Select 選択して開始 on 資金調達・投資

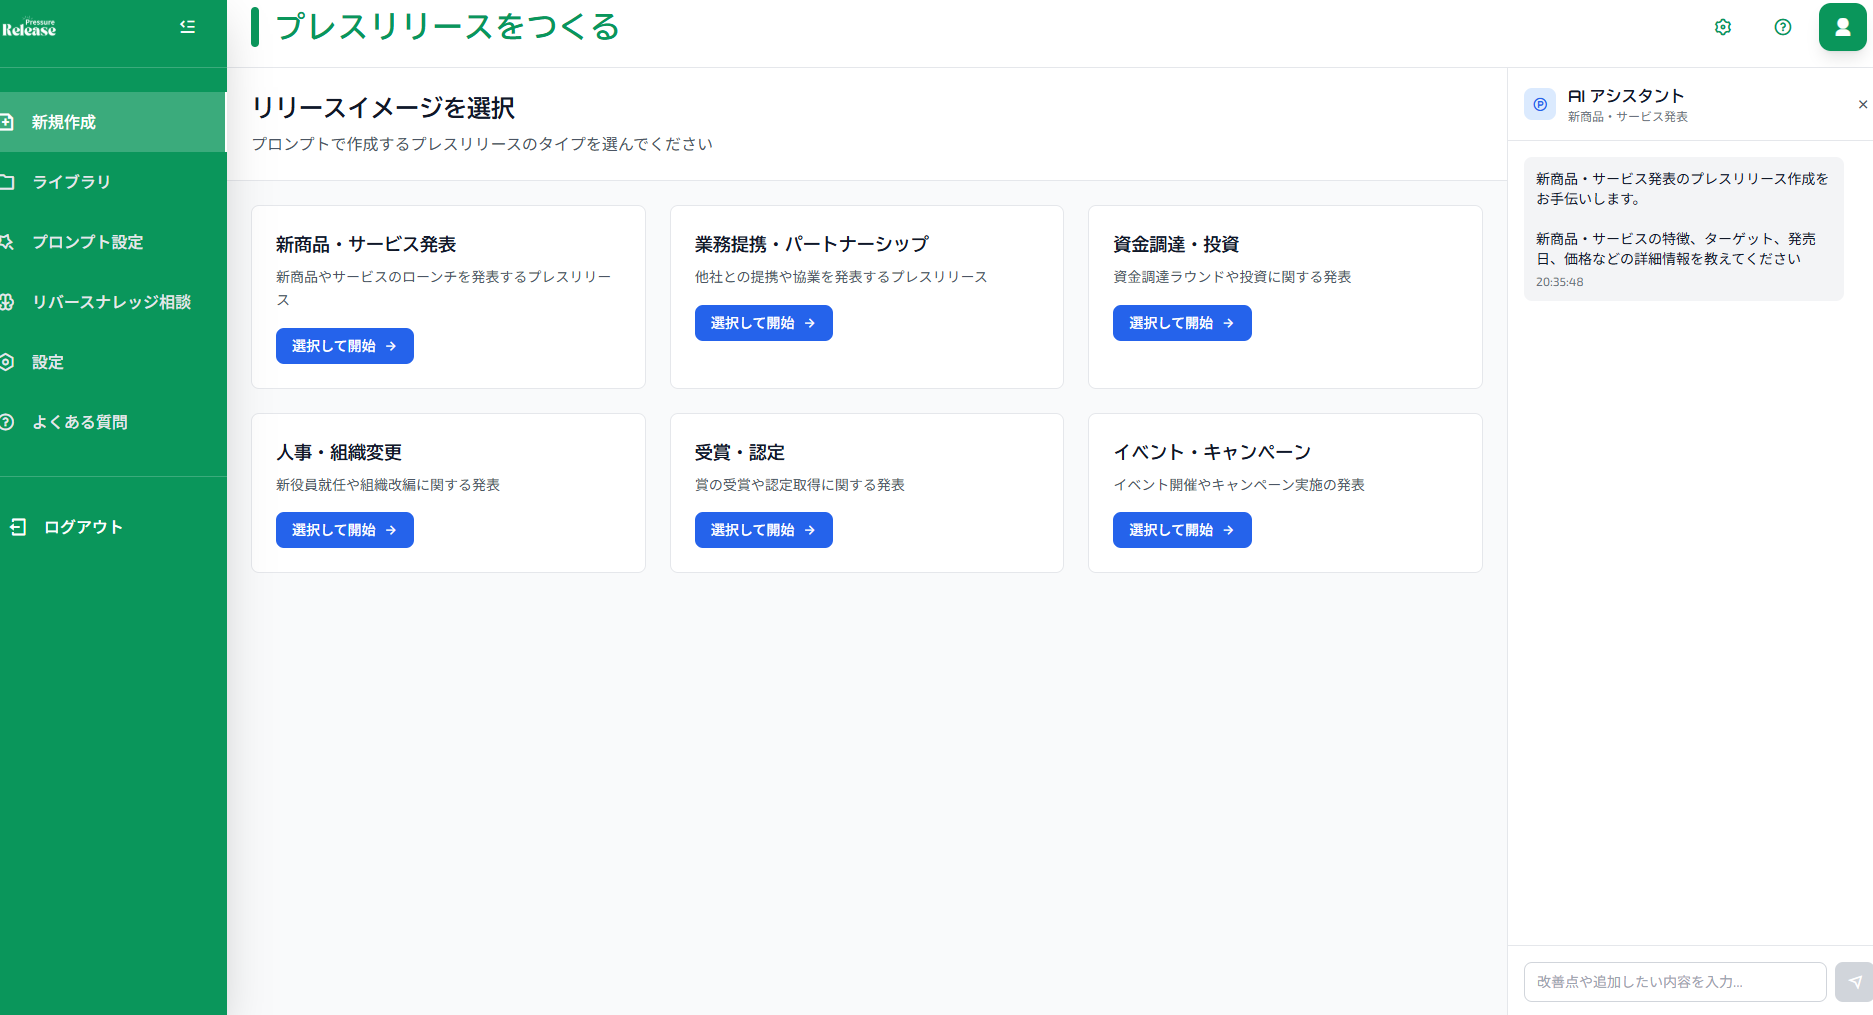[1181, 322]
